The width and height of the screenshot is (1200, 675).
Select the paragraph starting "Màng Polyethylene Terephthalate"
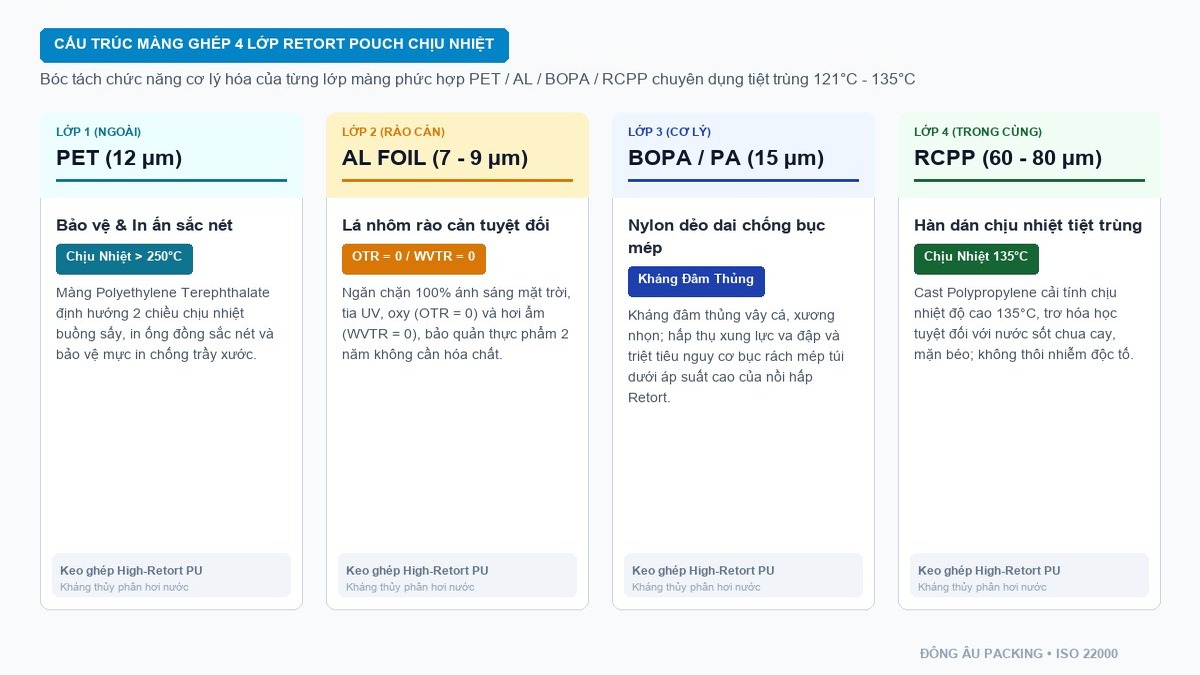[165, 323]
